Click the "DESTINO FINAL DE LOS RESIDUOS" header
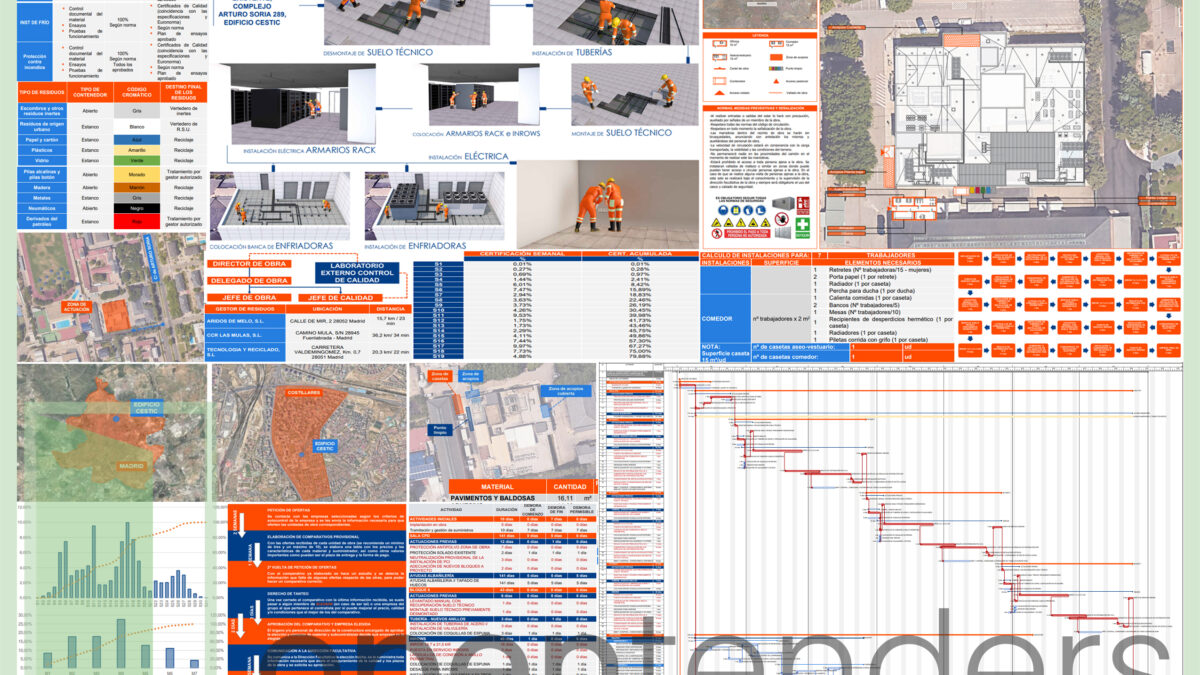Image resolution: width=1200 pixels, height=675 pixels. (x=183, y=93)
